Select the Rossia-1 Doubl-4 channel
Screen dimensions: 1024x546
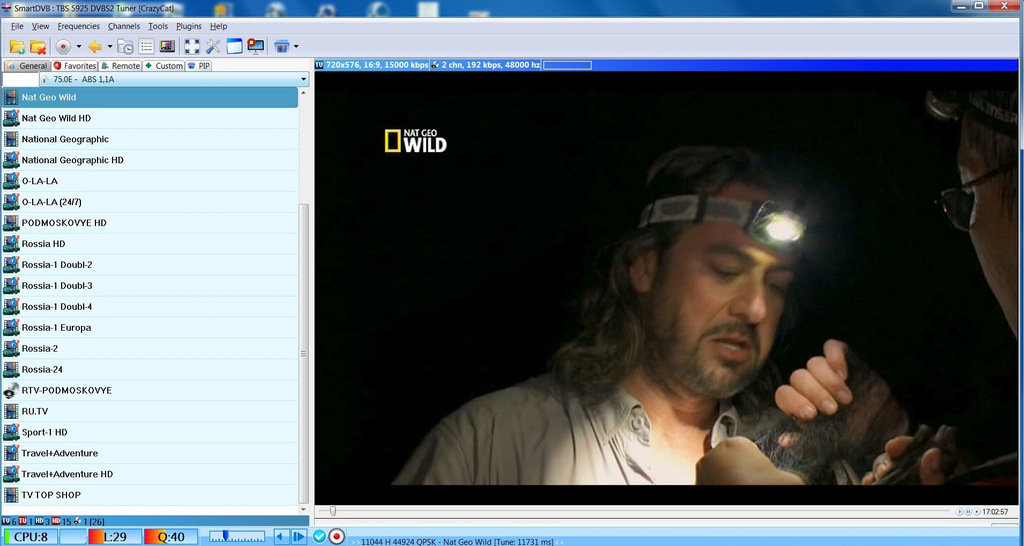tap(150, 306)
